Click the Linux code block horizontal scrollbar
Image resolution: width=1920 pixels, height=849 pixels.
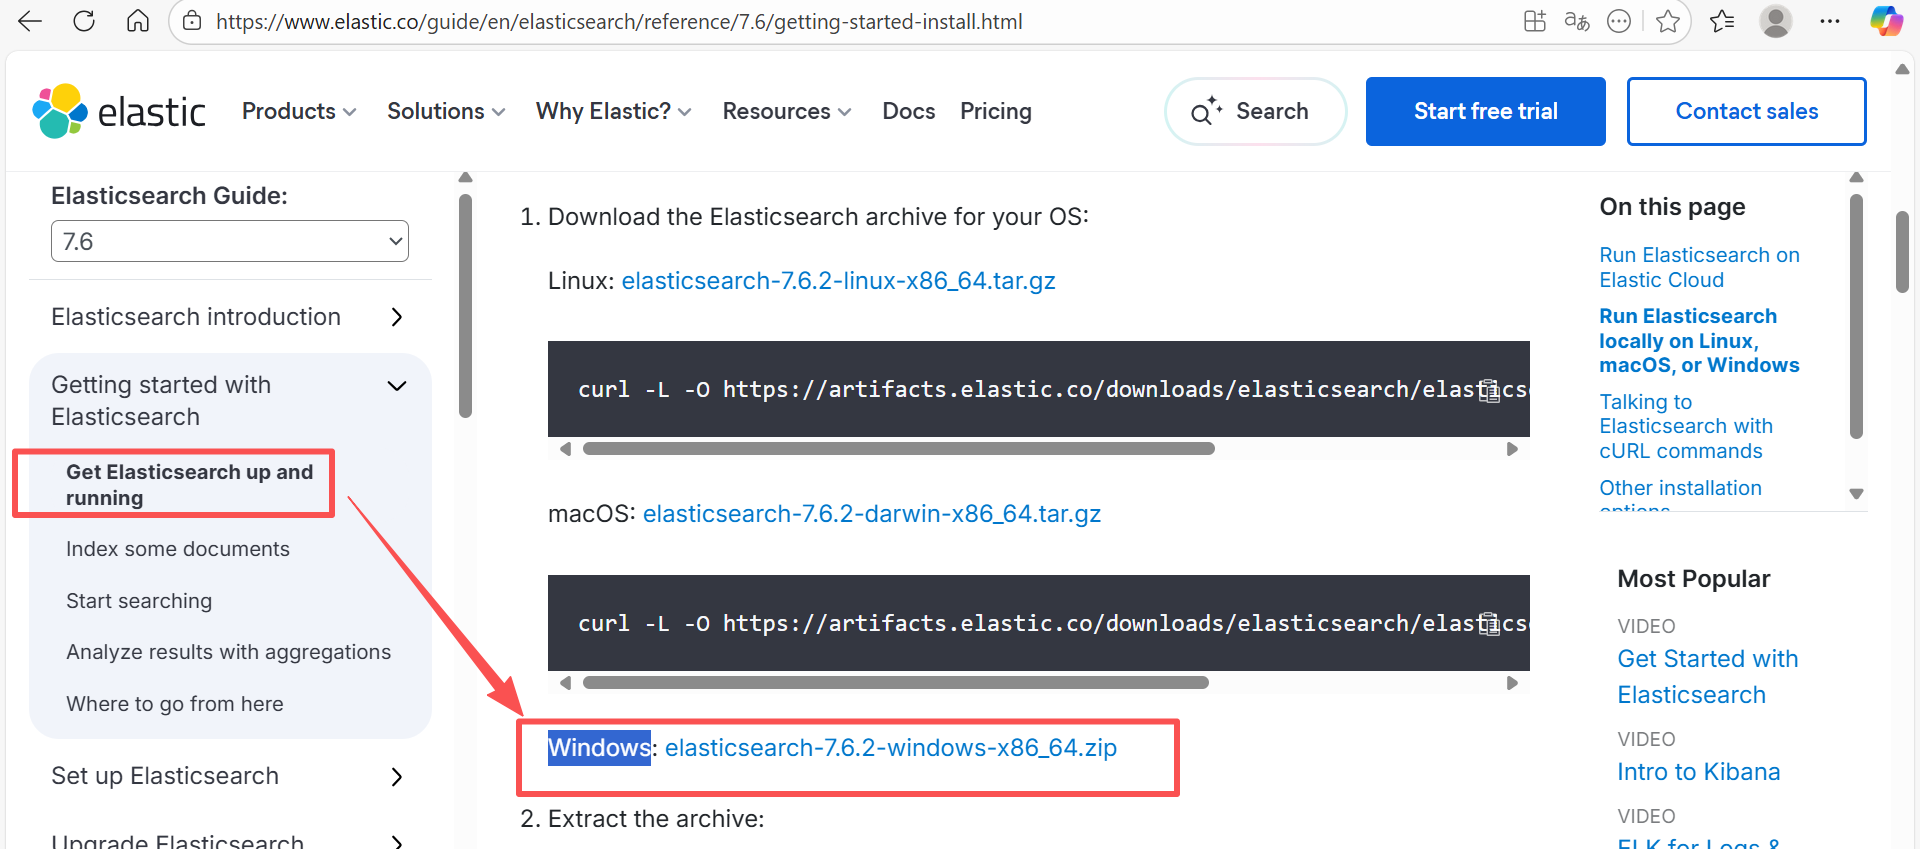(x=899, y=449)
